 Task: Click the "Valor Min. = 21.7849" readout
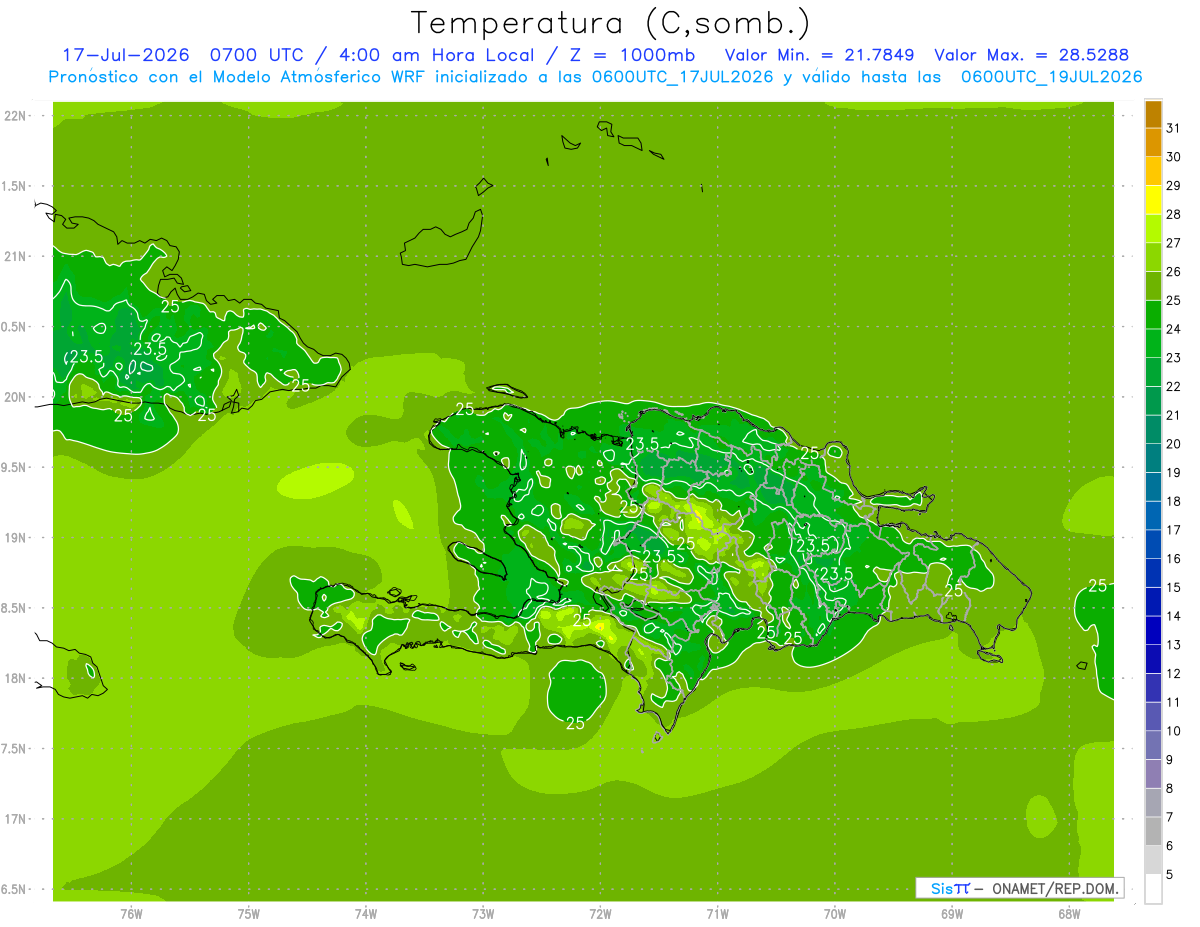(820, 55)
